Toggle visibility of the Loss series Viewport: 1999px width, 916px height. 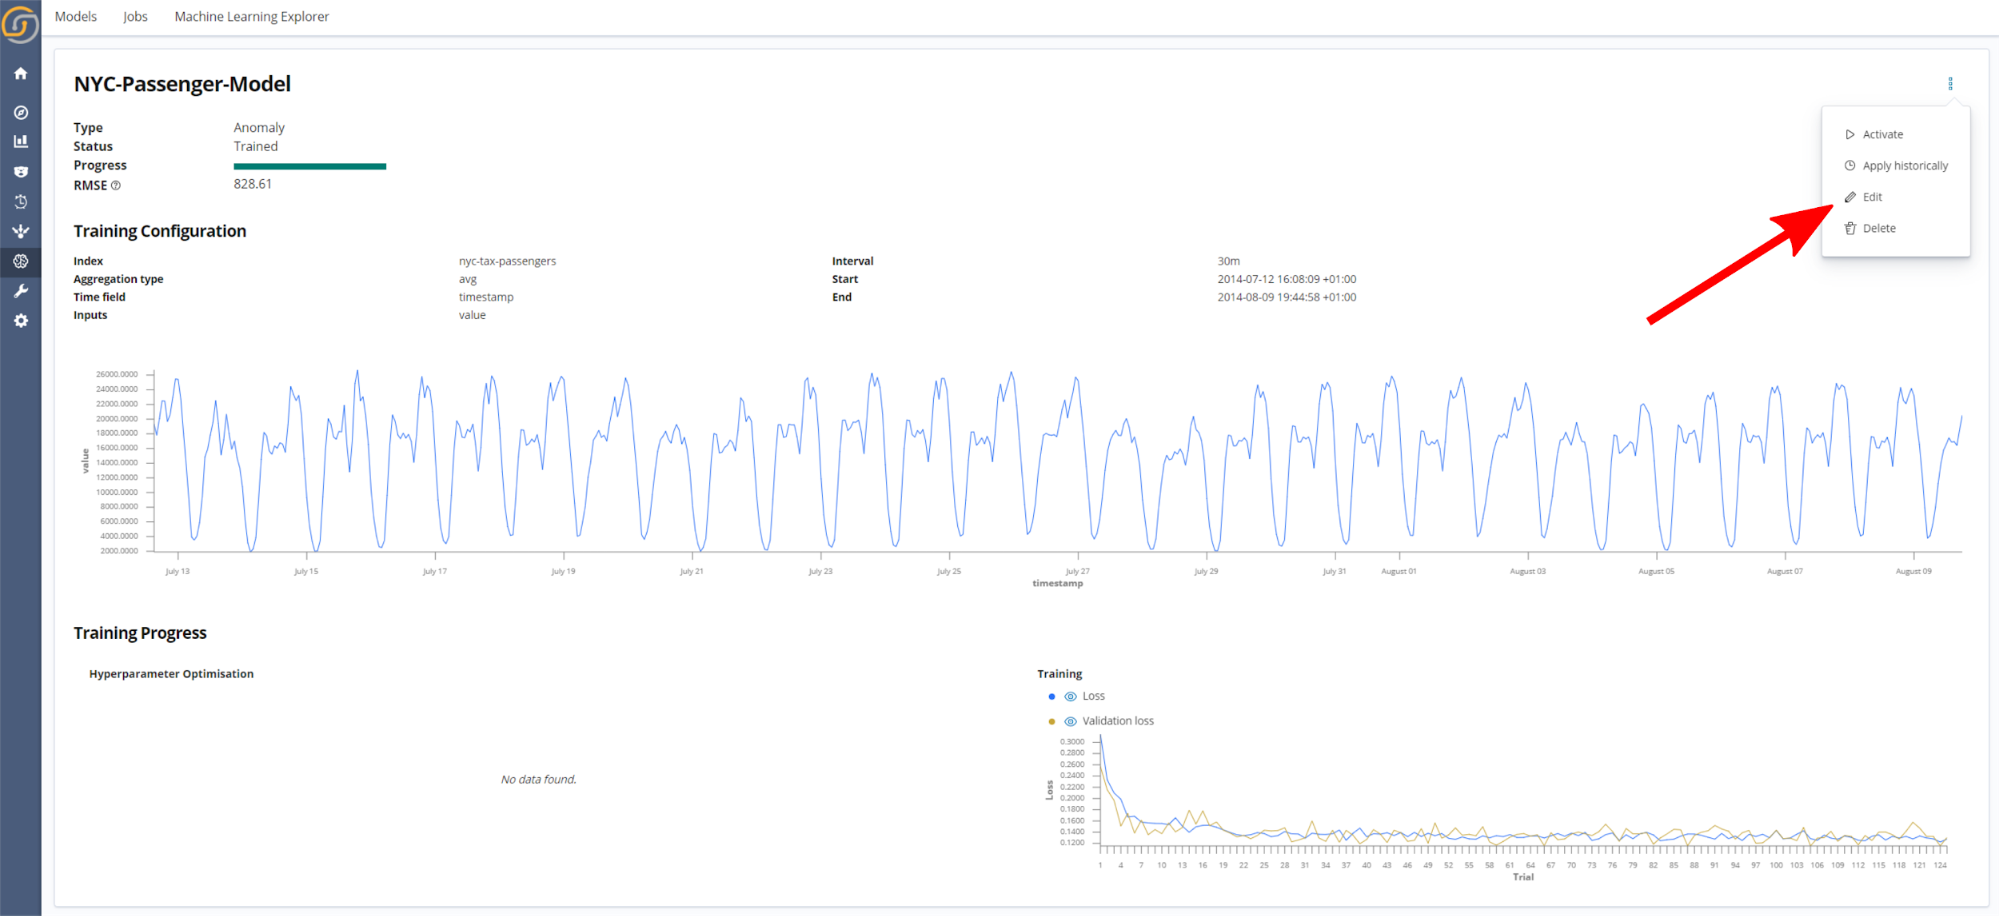click(1070, 696)
